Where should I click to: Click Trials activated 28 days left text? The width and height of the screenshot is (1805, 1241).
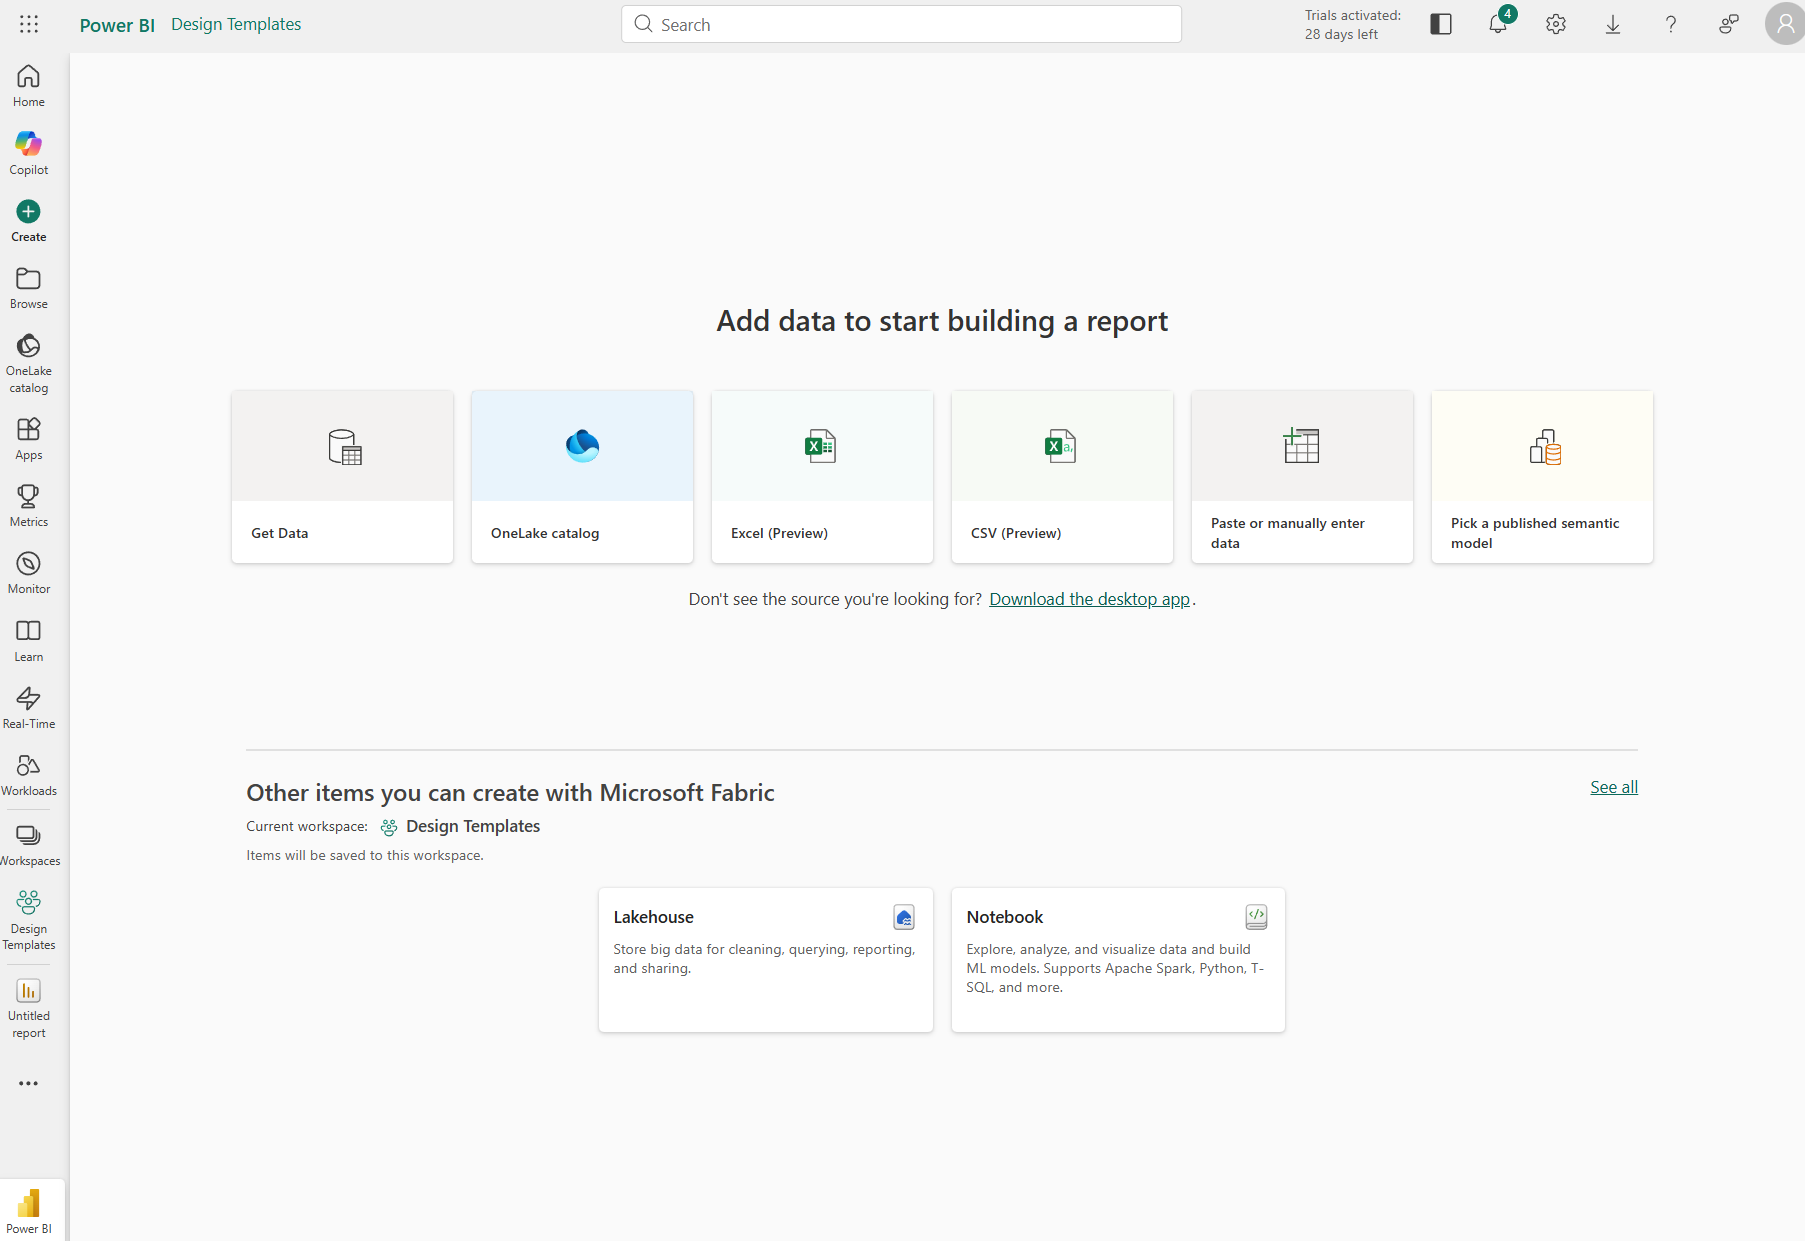pyautogui.click(x=1352, y=24)
